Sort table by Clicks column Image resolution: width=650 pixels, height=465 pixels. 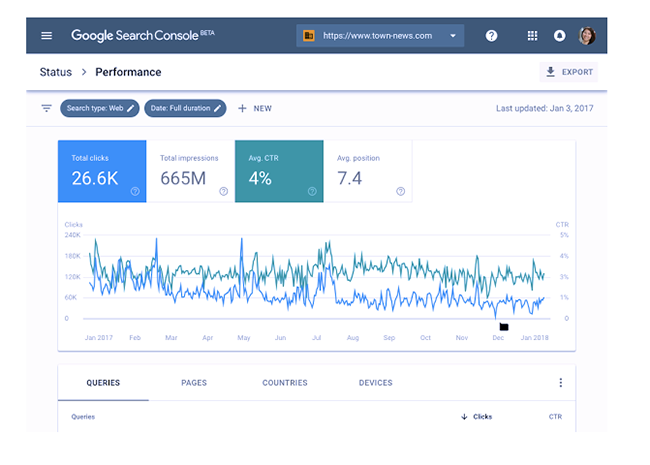coord(483,417)
